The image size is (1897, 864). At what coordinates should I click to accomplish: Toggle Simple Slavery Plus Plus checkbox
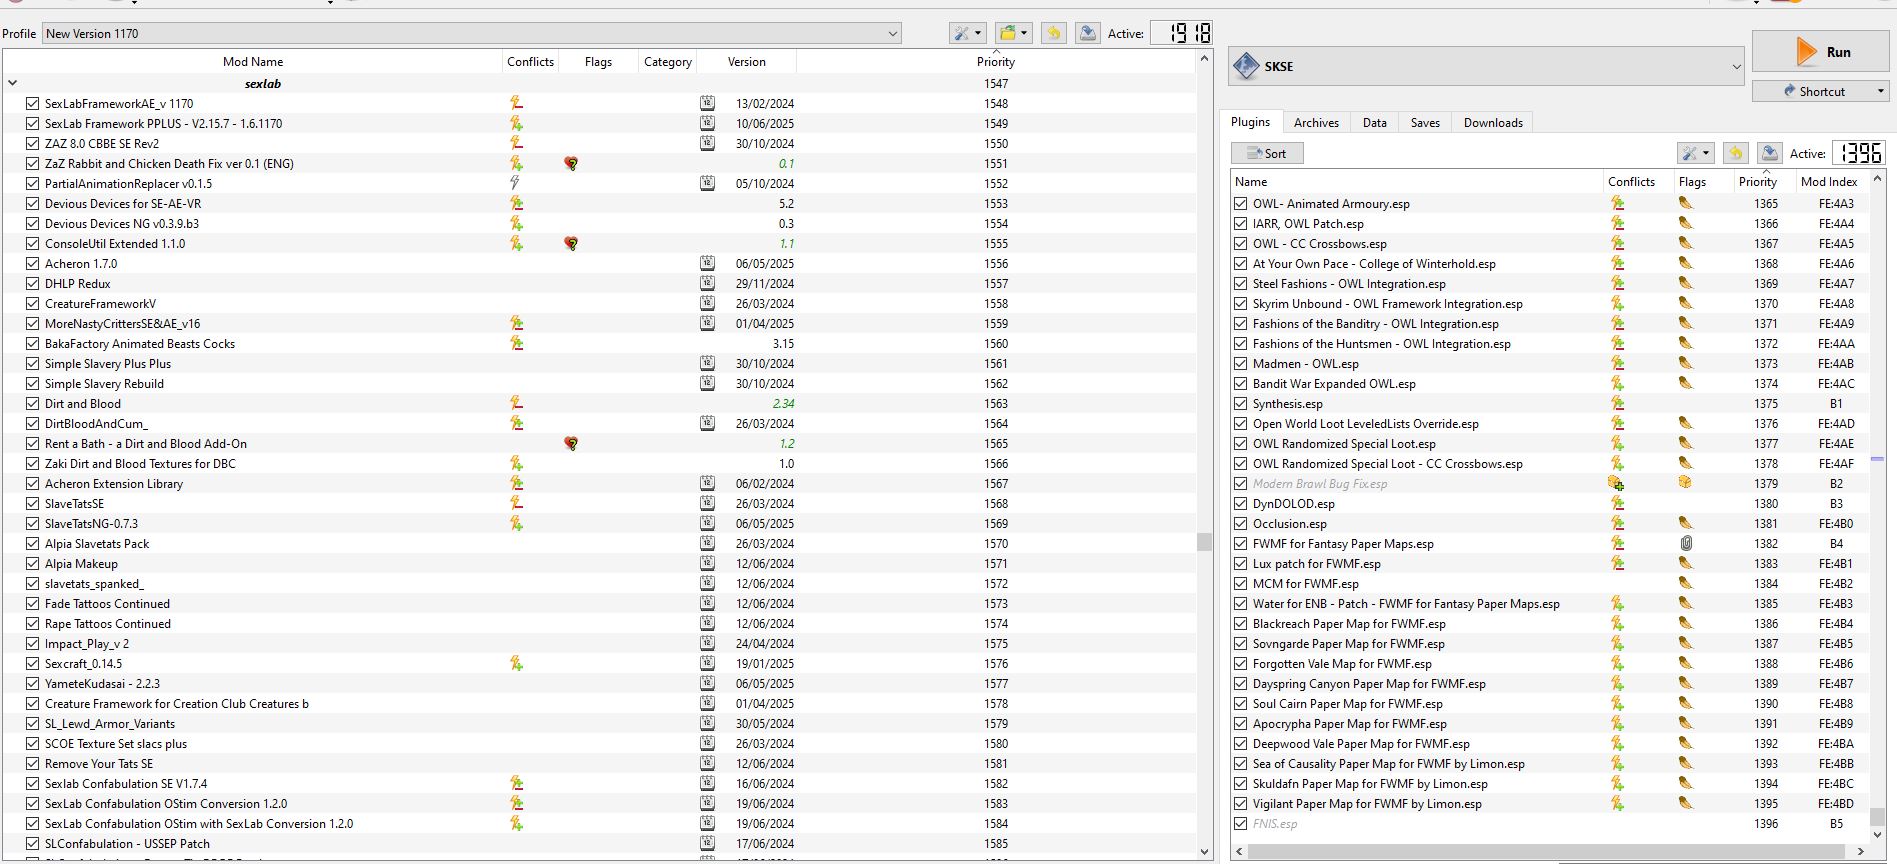click(x=32, y=363)
